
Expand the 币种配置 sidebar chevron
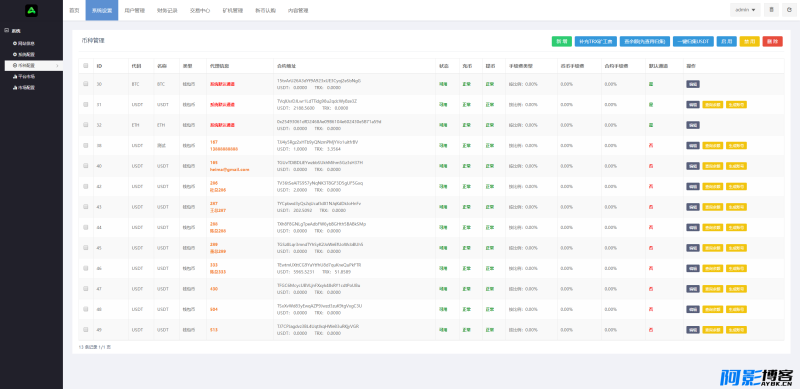point(57,66)
